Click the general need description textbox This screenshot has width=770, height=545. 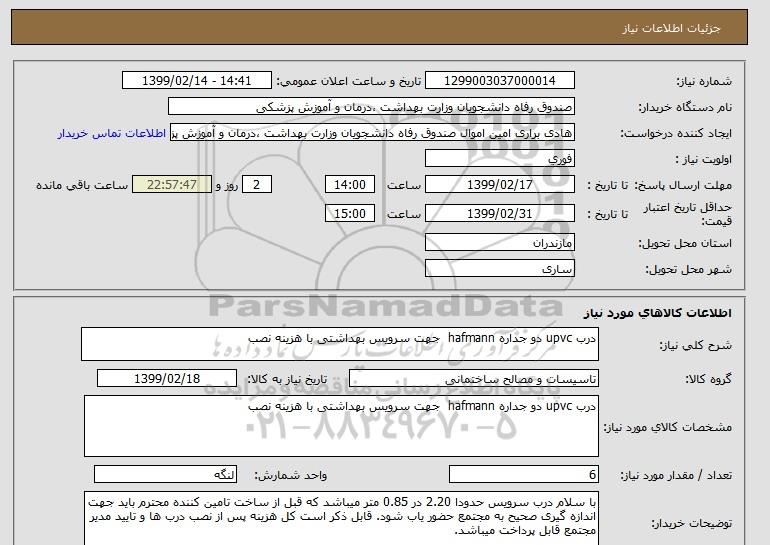[x=340, y=345]
